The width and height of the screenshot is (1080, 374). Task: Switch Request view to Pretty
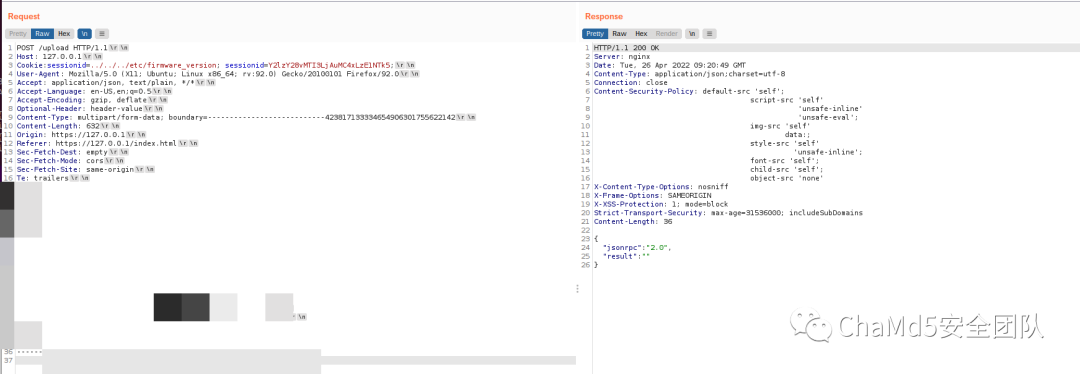[x=18, y=33]
